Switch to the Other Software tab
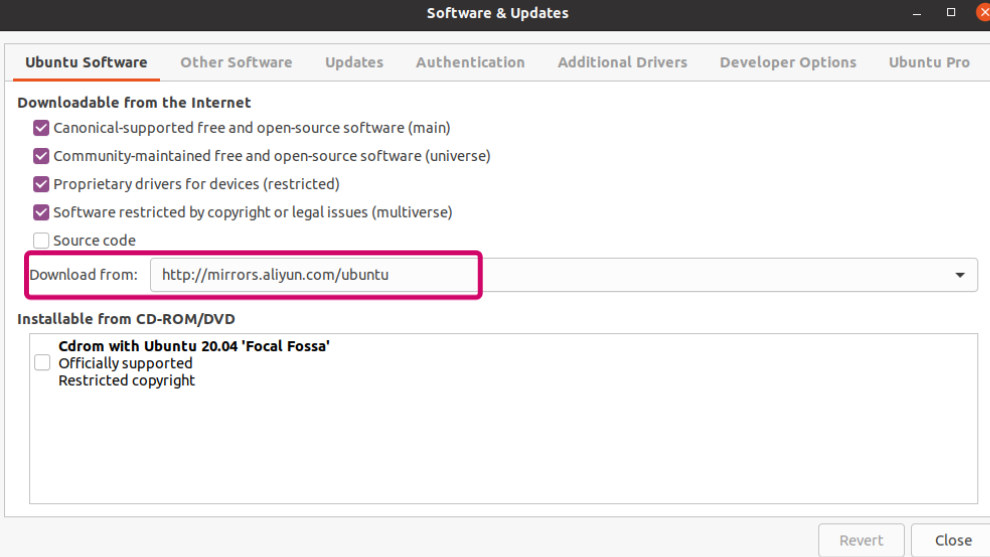990x557 pixels. click(x=236, y=63)
